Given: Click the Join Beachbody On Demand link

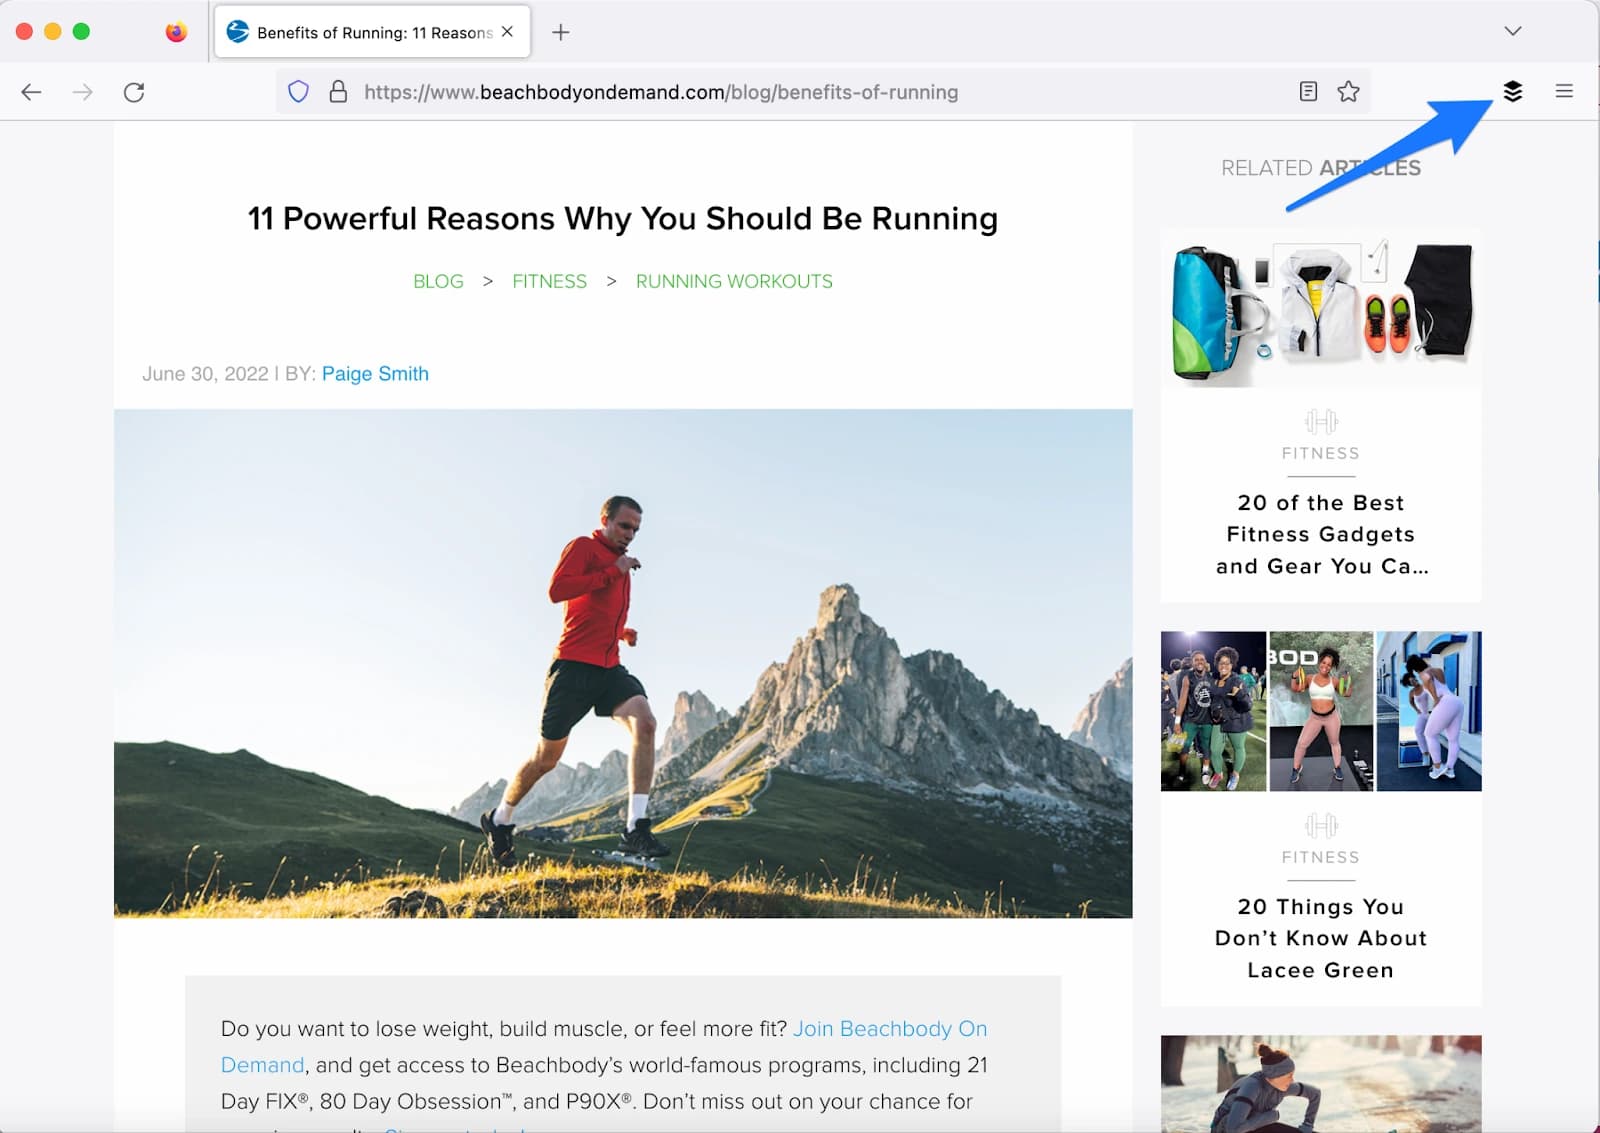Looking at the screenshot, I should pyautogui.click(x=889, y=1028).
